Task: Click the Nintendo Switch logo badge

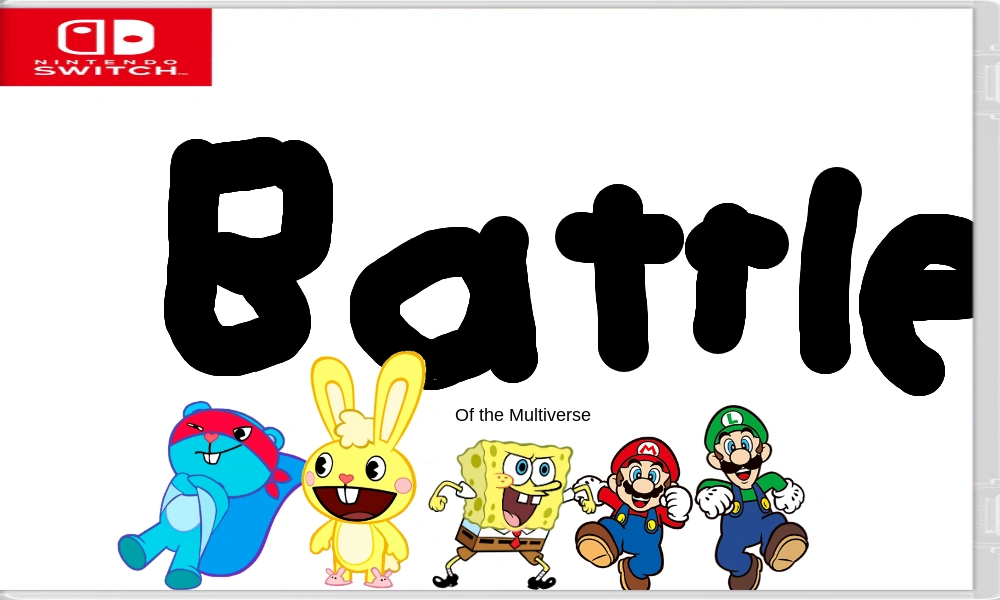Action: 105,47
